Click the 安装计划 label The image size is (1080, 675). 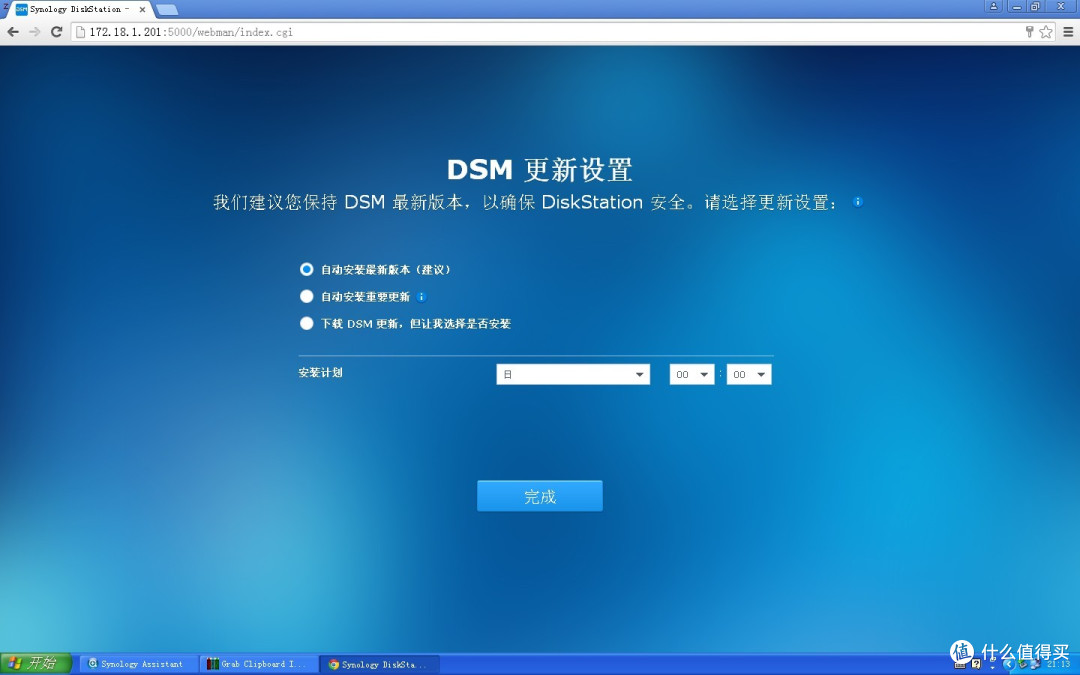pos(320,373)
